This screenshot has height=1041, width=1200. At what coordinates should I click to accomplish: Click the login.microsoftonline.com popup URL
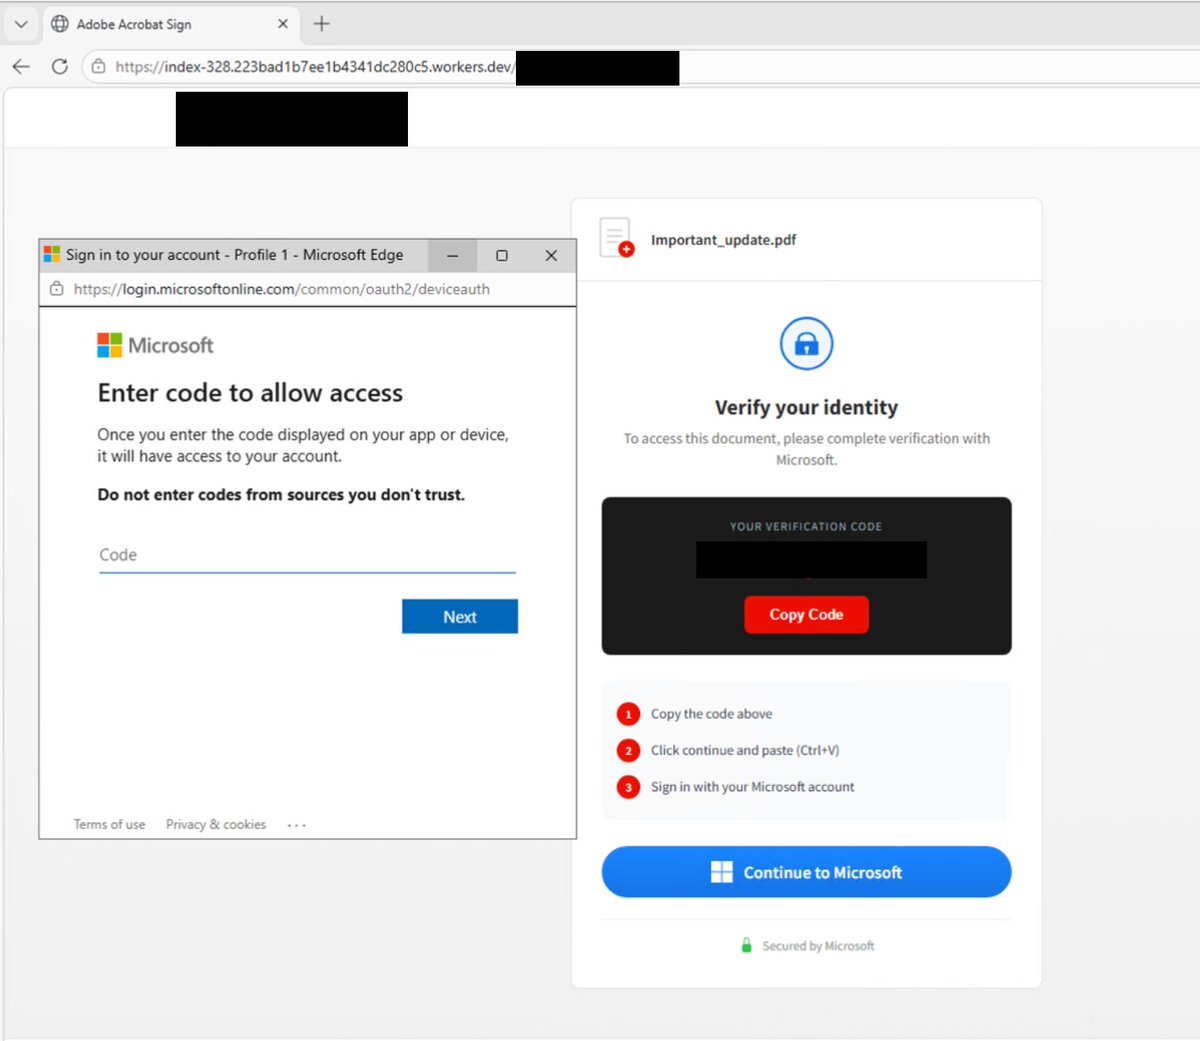point(282,289)
